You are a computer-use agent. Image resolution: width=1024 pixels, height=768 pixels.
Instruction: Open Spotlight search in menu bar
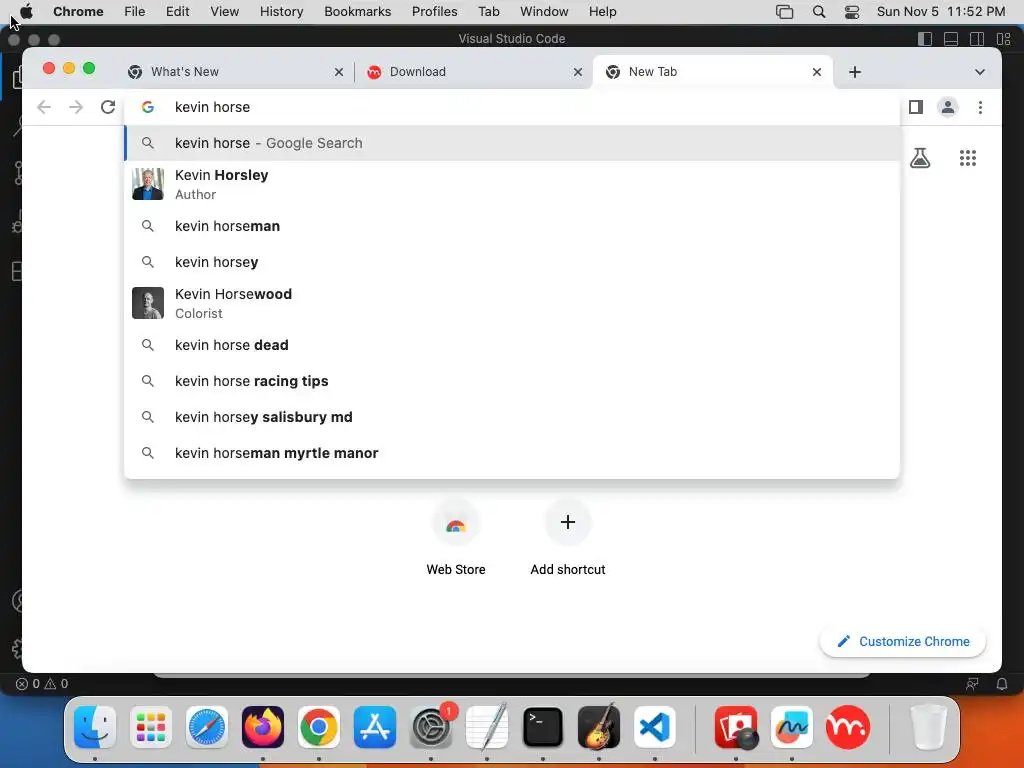click(819, 12)
